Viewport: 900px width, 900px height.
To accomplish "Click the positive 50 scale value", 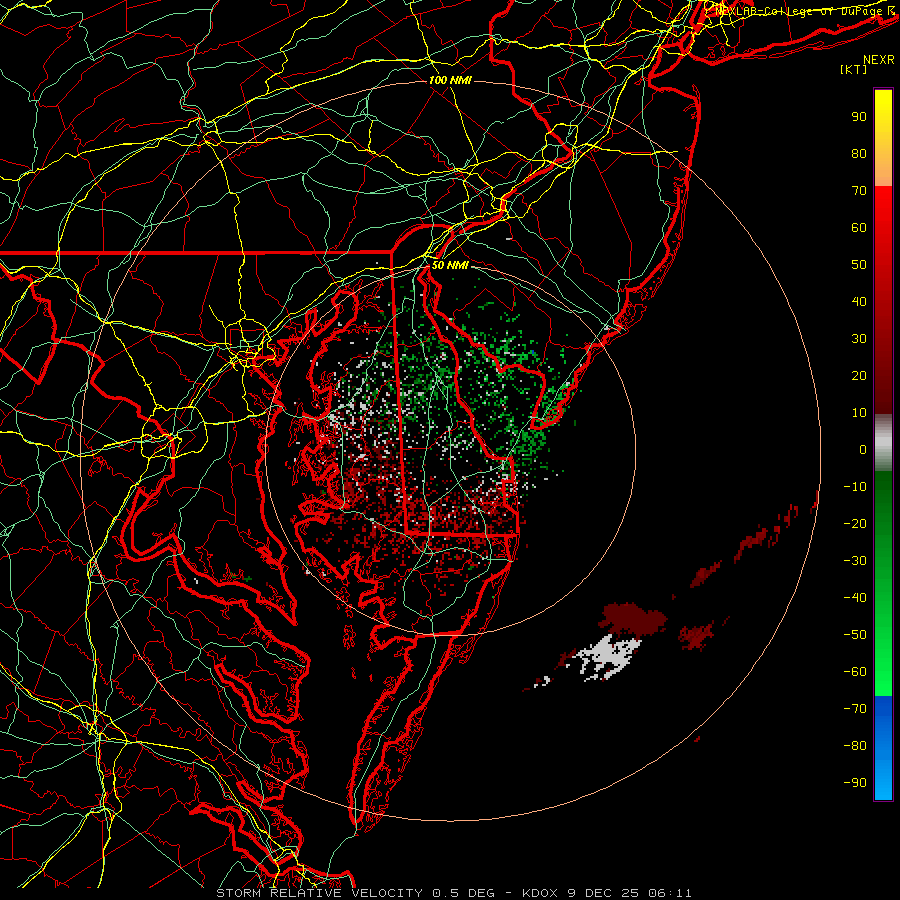I will [859, 265].
